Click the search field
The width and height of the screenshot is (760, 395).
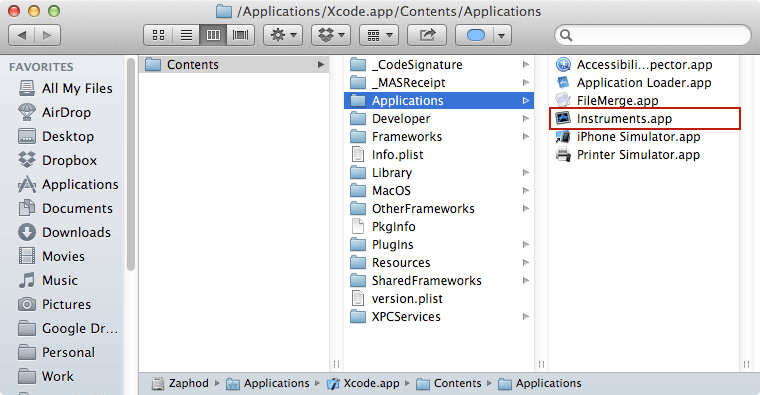pyautogui.click(x=653, y=35)
